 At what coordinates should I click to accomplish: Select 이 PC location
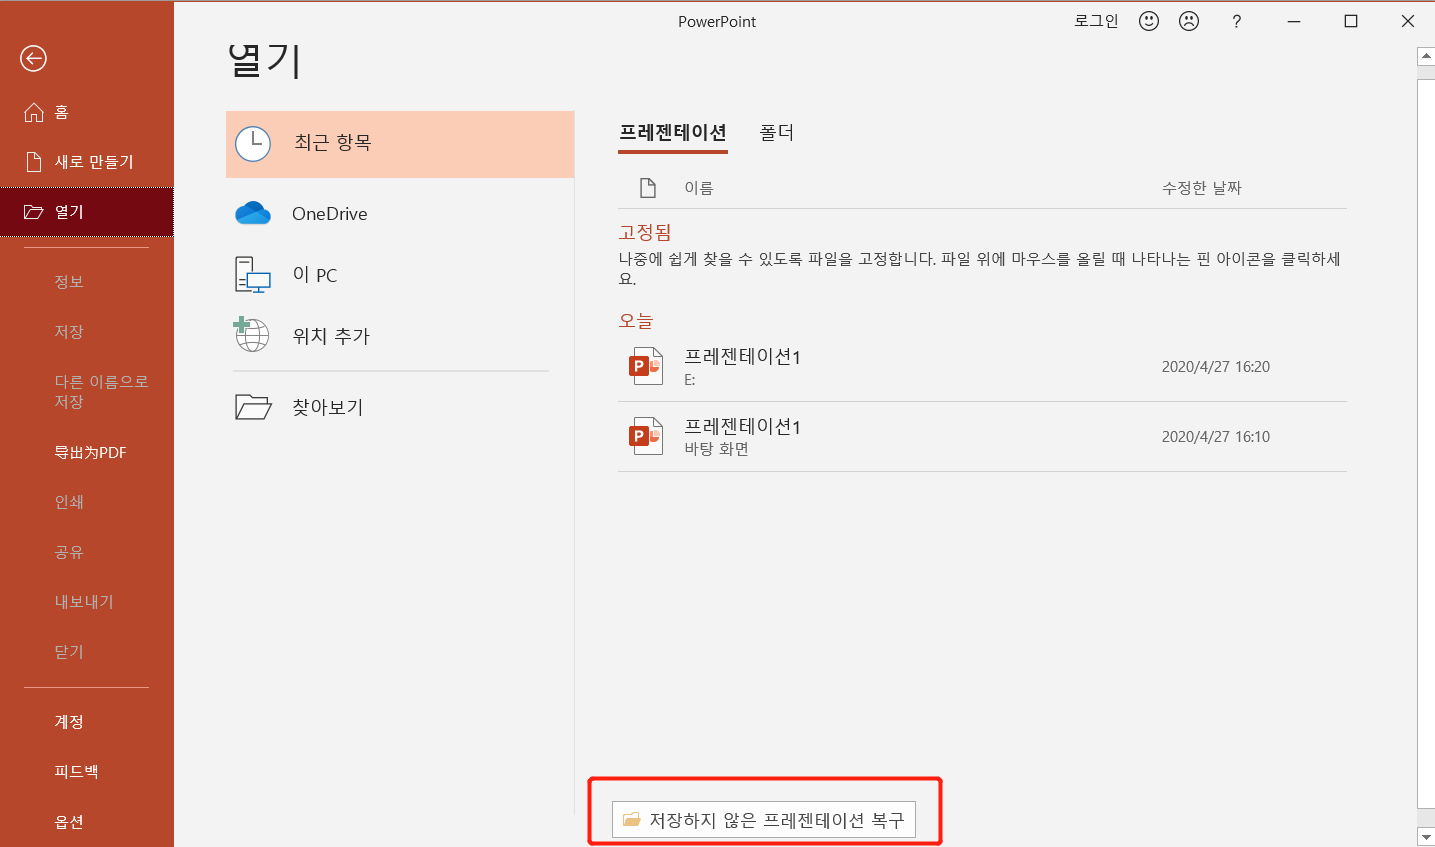(x=314, y=275)
